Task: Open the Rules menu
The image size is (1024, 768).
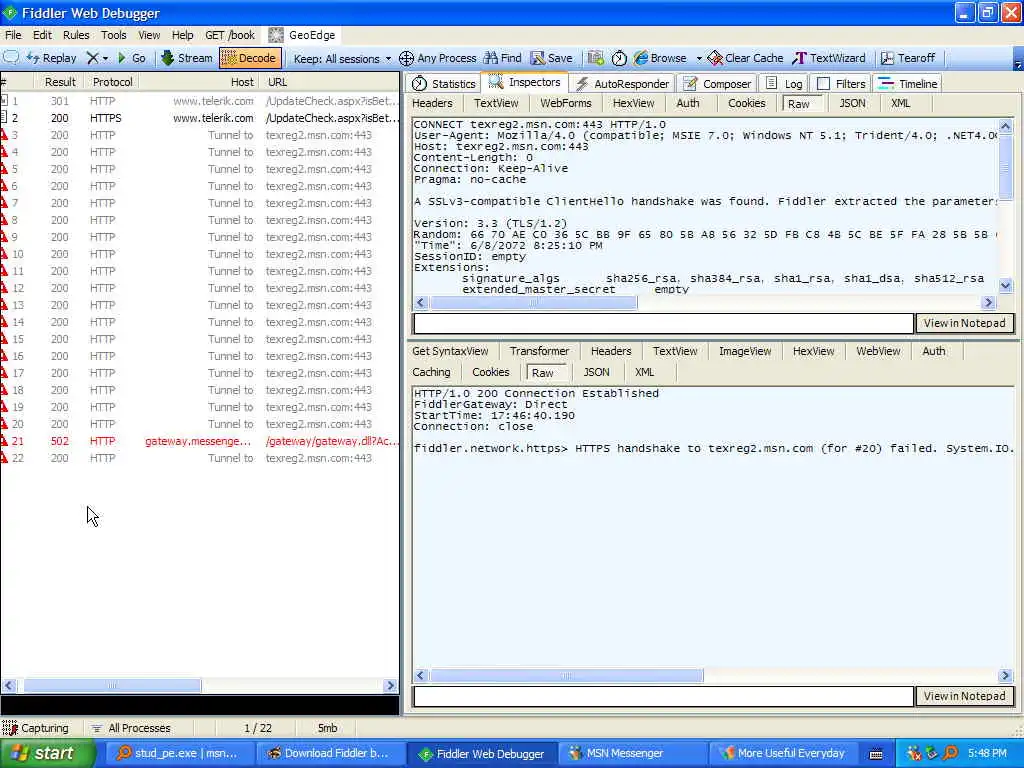Action: click(76, 35)
